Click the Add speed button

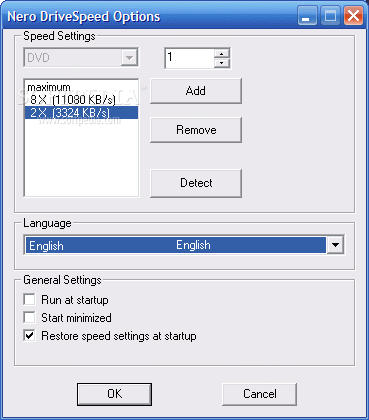point(196,91)
